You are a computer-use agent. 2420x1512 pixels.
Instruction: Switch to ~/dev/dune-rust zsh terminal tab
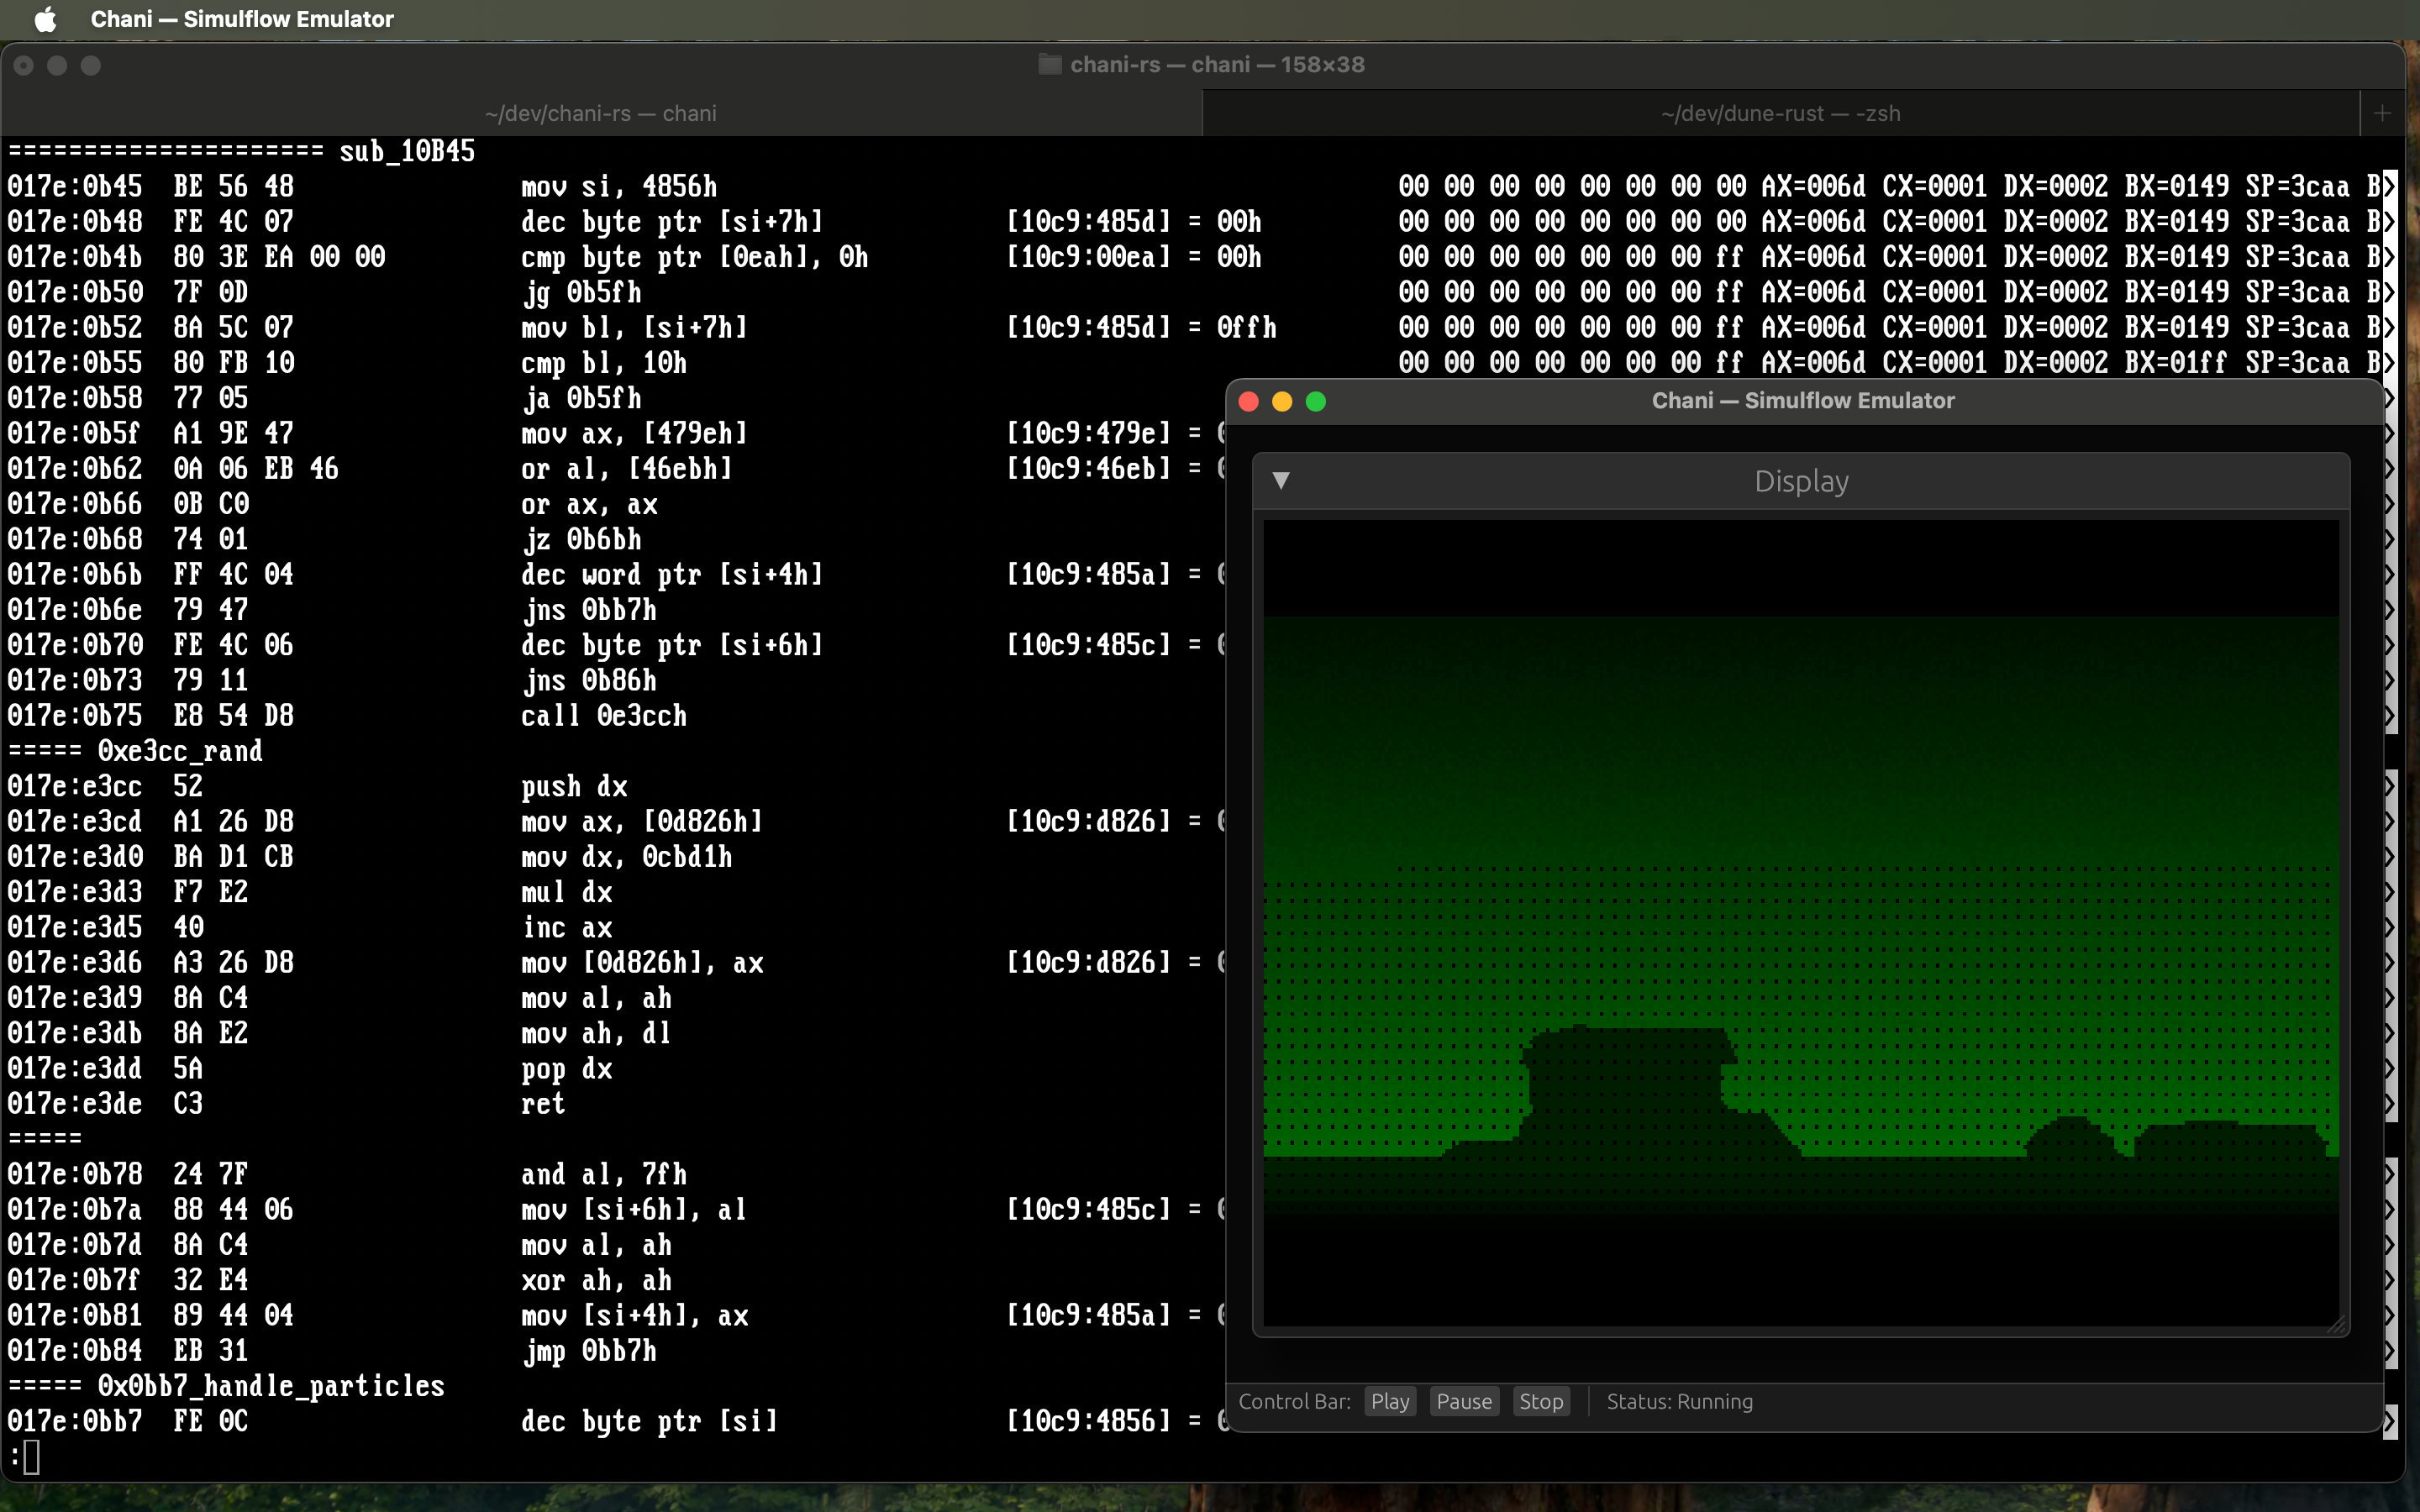pyautogui.click(x=1780, y=113)
